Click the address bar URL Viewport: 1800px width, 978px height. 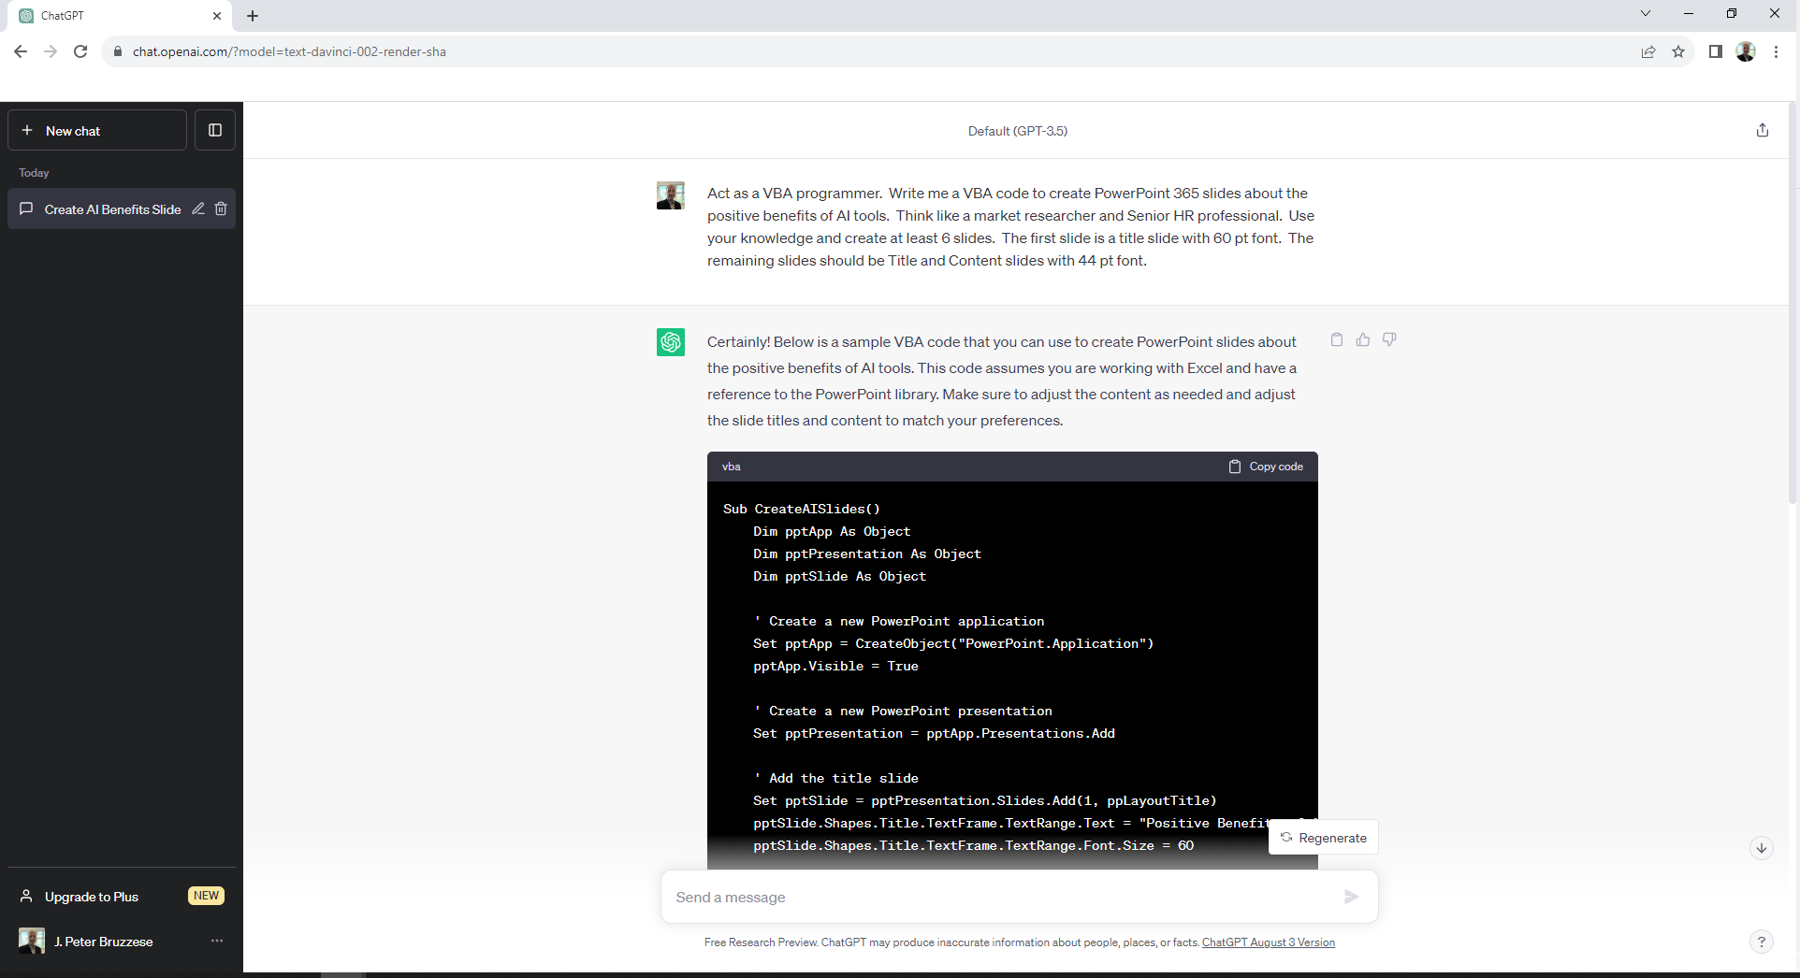(x=289, y=52)
